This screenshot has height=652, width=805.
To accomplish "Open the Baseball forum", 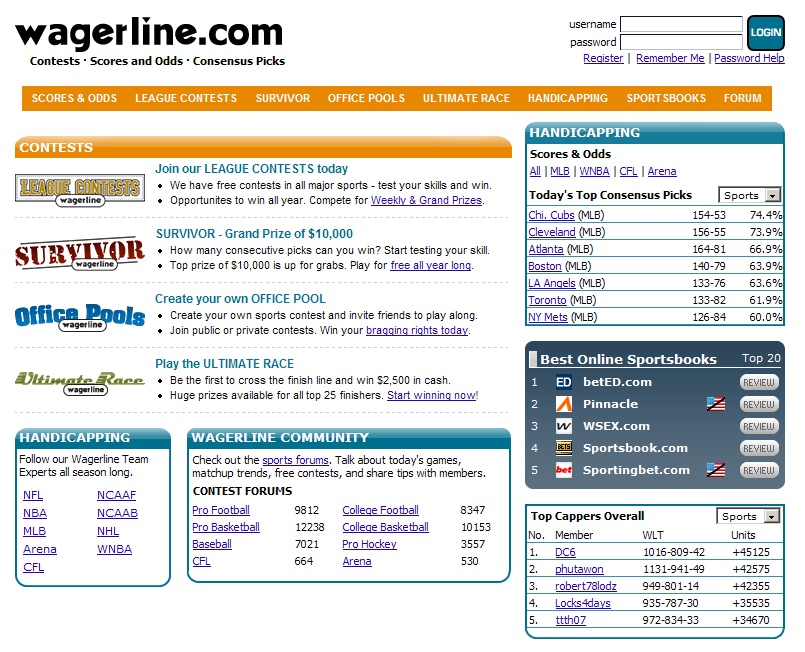I will 212,544.
